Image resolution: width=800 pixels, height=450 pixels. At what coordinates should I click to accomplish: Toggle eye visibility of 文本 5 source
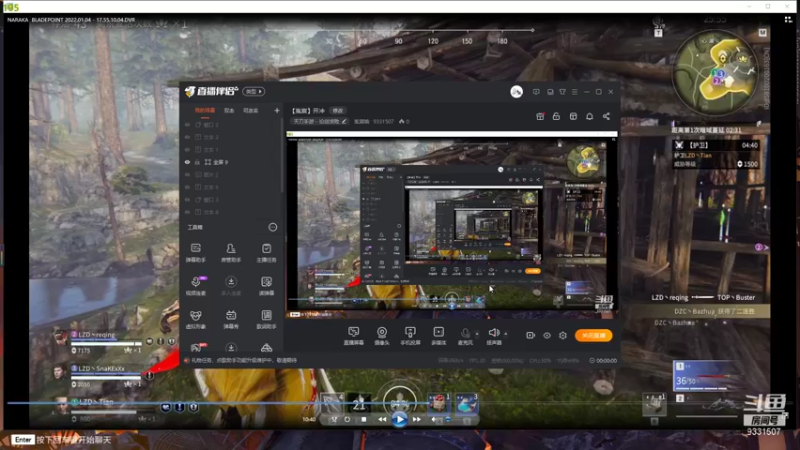pyautogui.click(x=187, y=187)
